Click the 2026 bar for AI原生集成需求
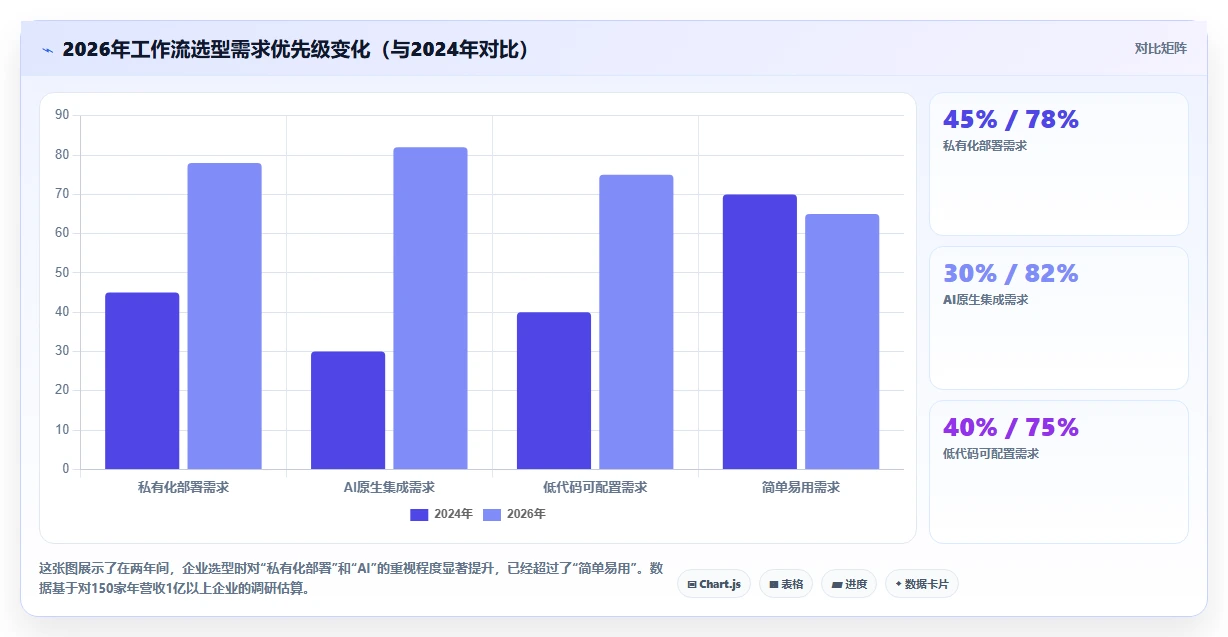1228x637 pixels. [430, 308]
